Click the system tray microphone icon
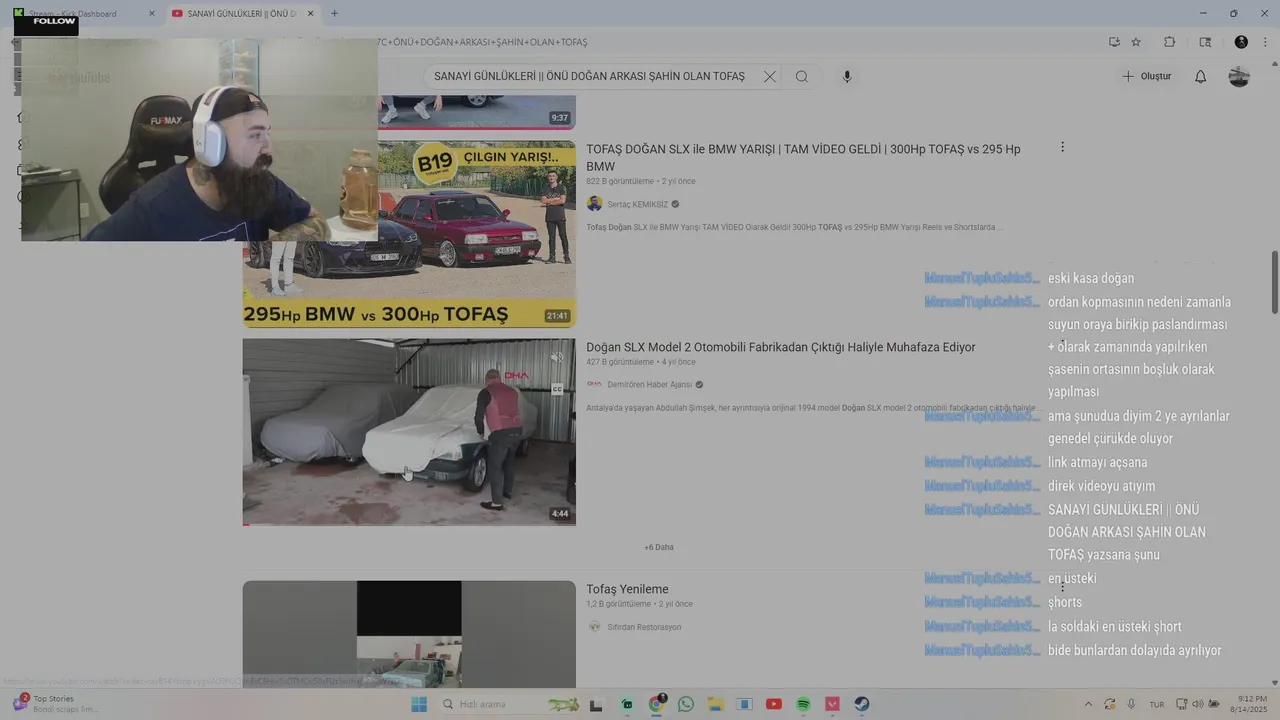The width and height of the screenshot is (1280, 720). 1131,704
